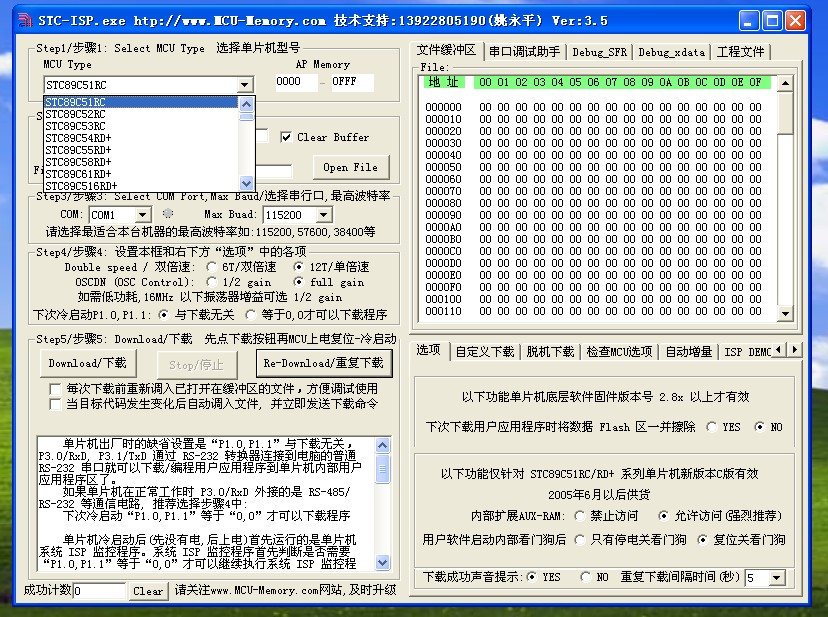Open the MCU Type dropdown arrow
Screen dimensions: 828x617
[x=244, y=85]
